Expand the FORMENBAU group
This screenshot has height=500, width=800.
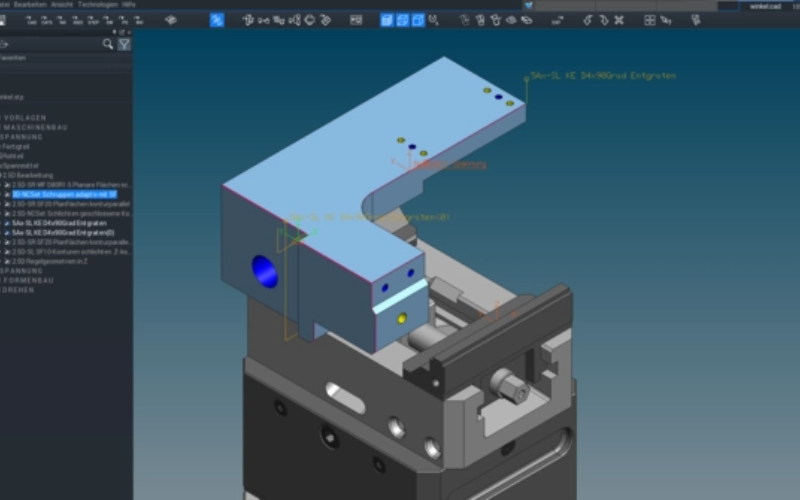(x=27, y=281)
